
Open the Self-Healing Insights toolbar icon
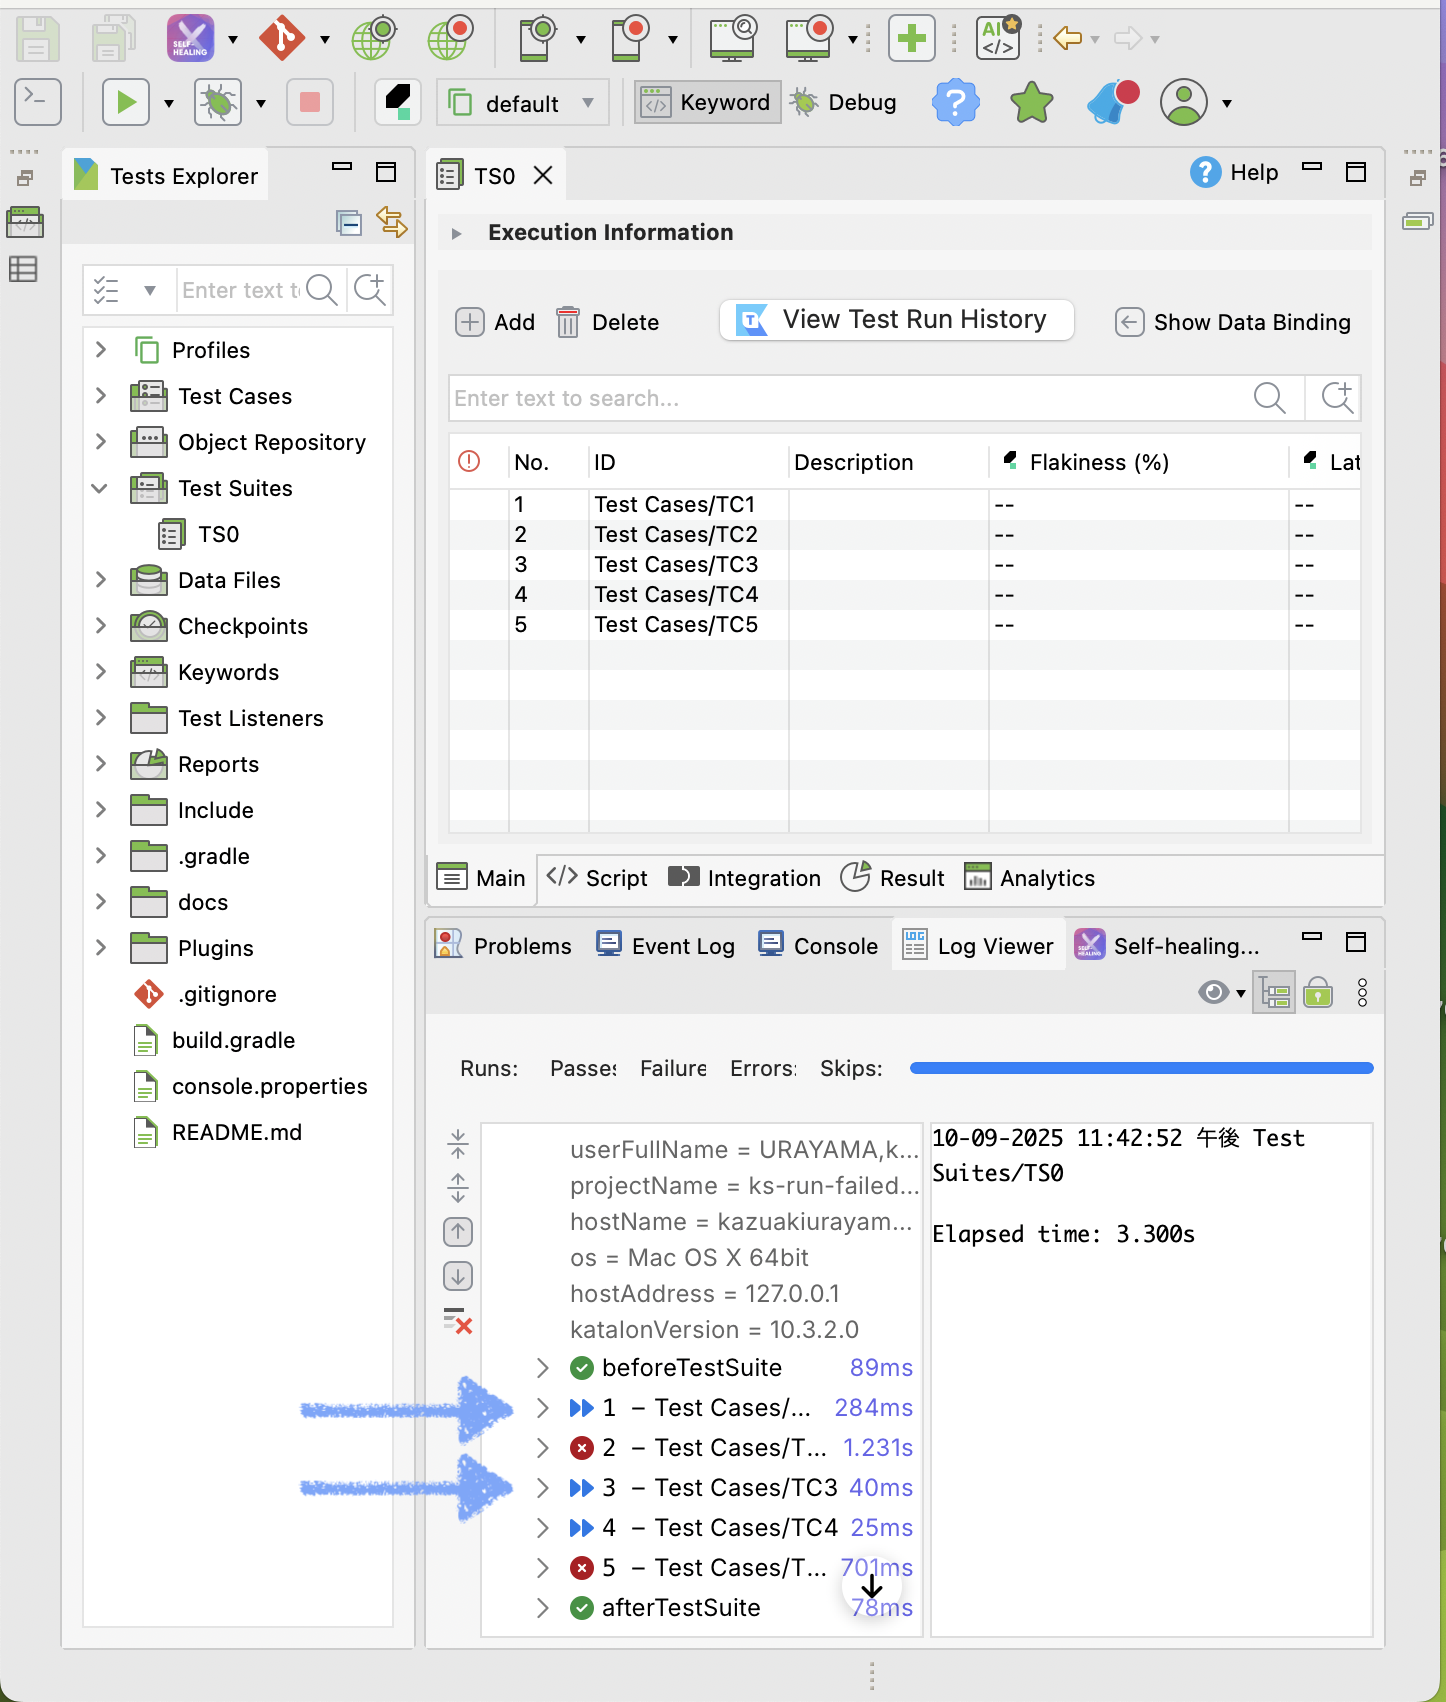tap(190, 39)
